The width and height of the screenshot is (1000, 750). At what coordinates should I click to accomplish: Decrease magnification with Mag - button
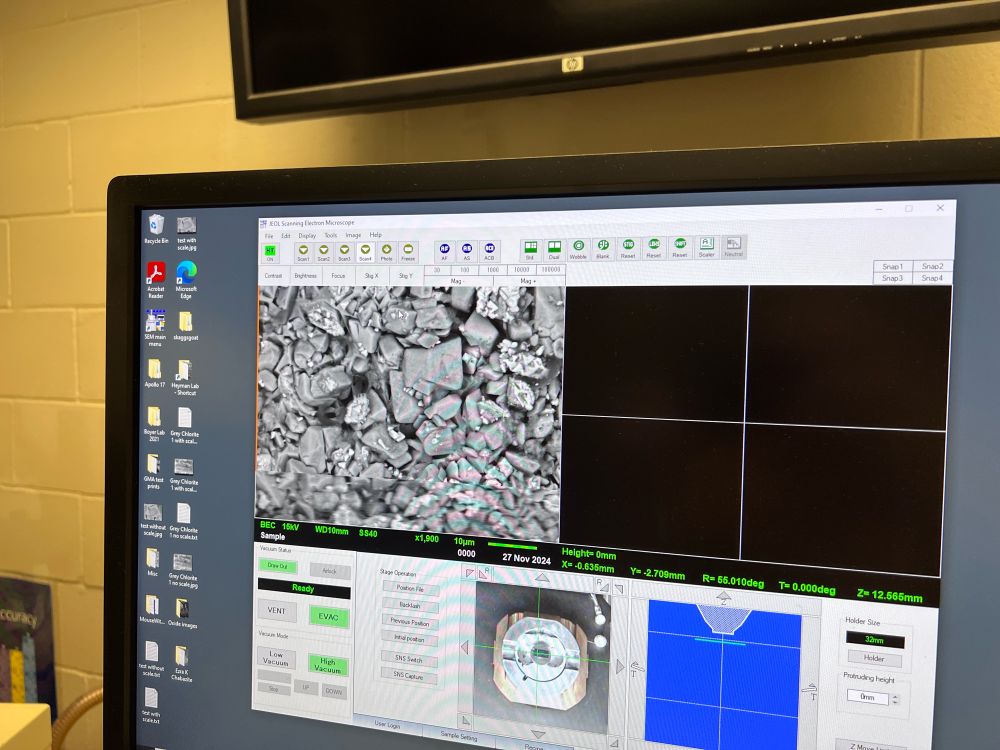[x=457, y=281]
